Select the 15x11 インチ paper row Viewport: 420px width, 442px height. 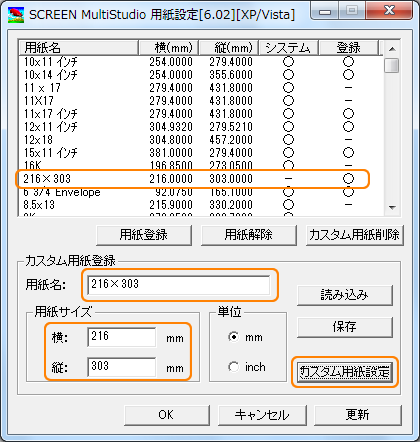coord(200,153)
